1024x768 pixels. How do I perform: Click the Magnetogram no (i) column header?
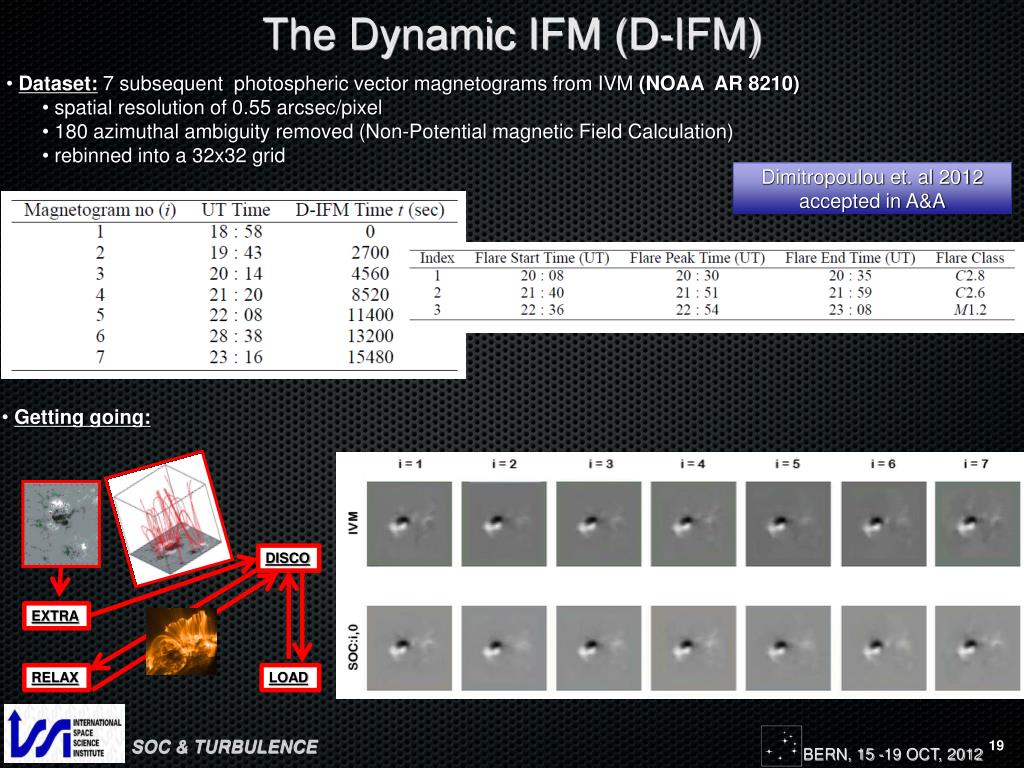tap(100, 210)
